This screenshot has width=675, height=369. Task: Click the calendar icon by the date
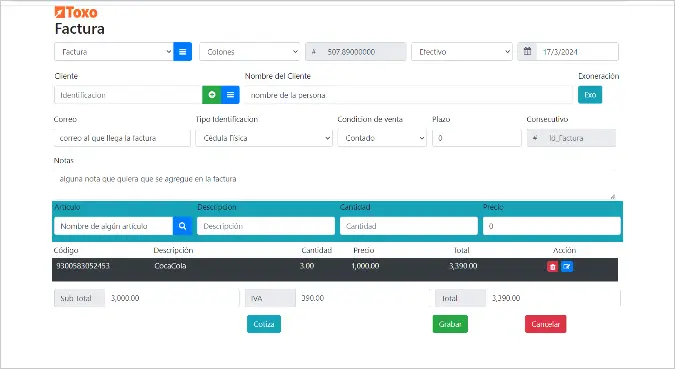pyautogui.click(x=527, y=52)
